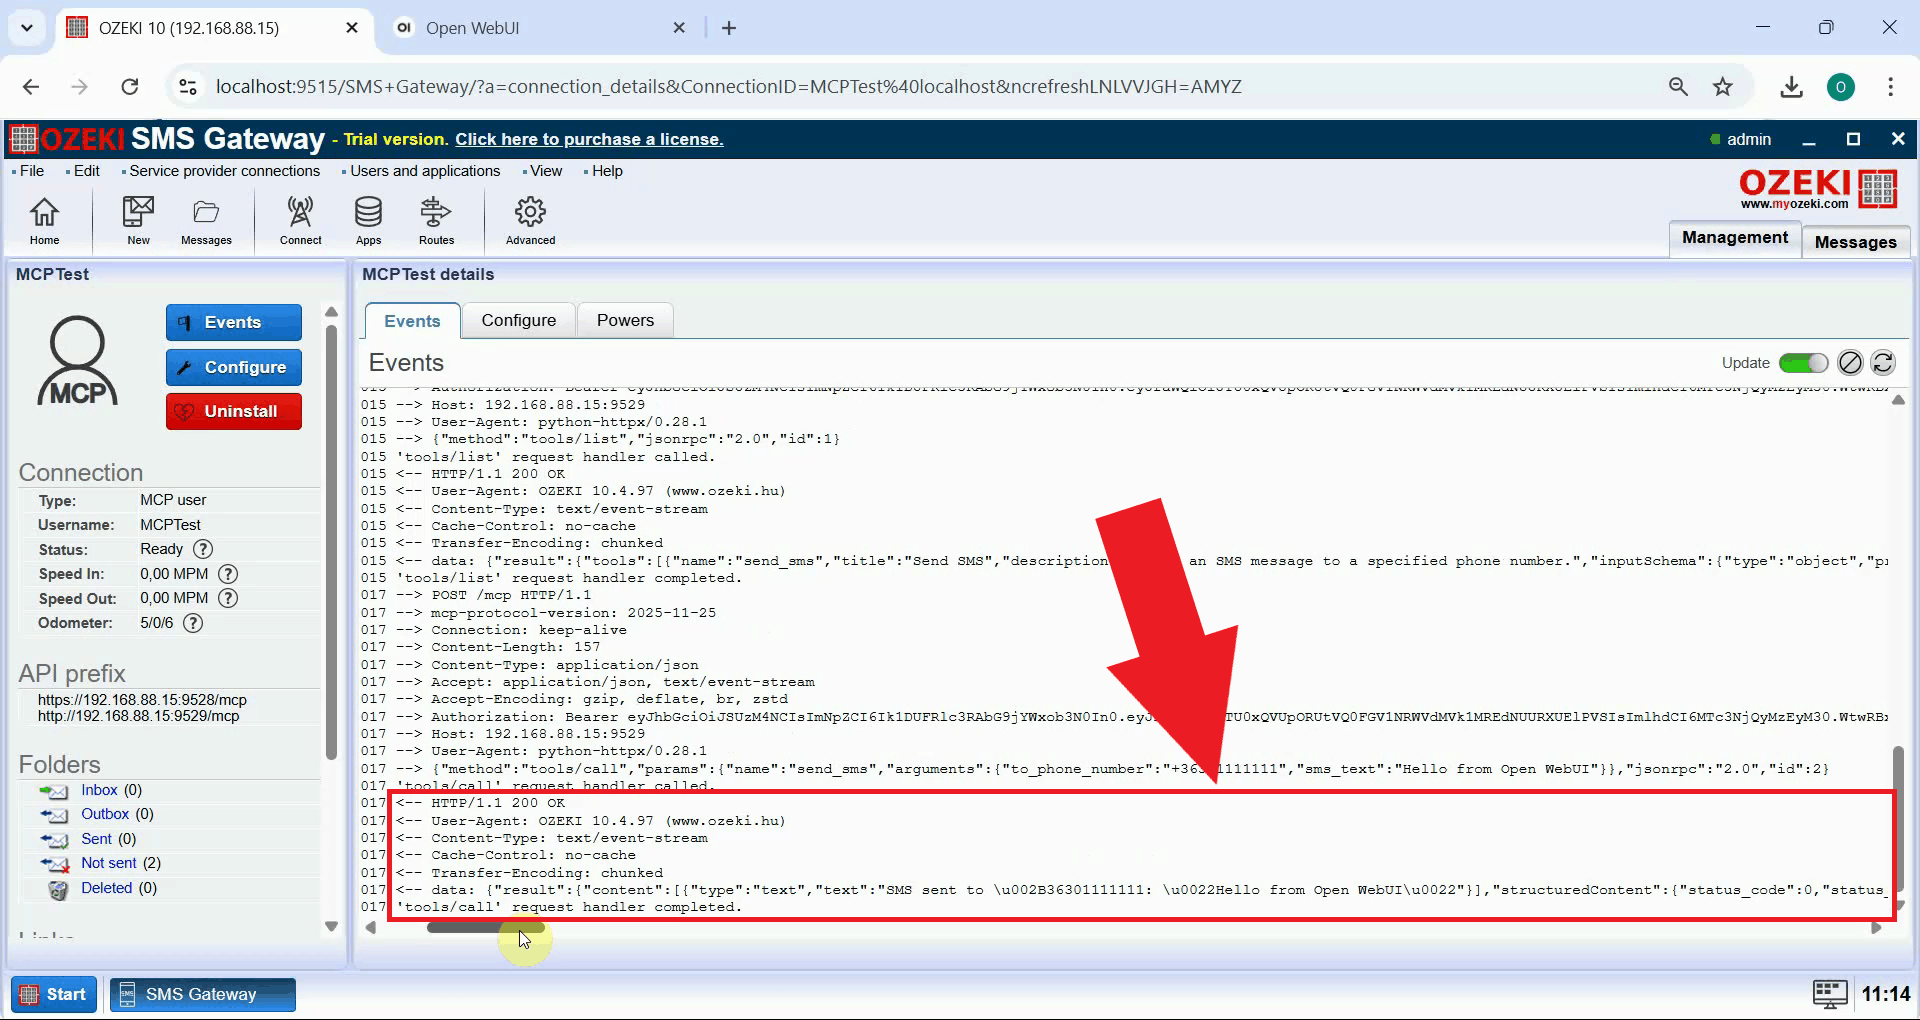Click the help icon next to Speed Out
The height and width of the screenshot is (1020, 1920).
(228, 598)
